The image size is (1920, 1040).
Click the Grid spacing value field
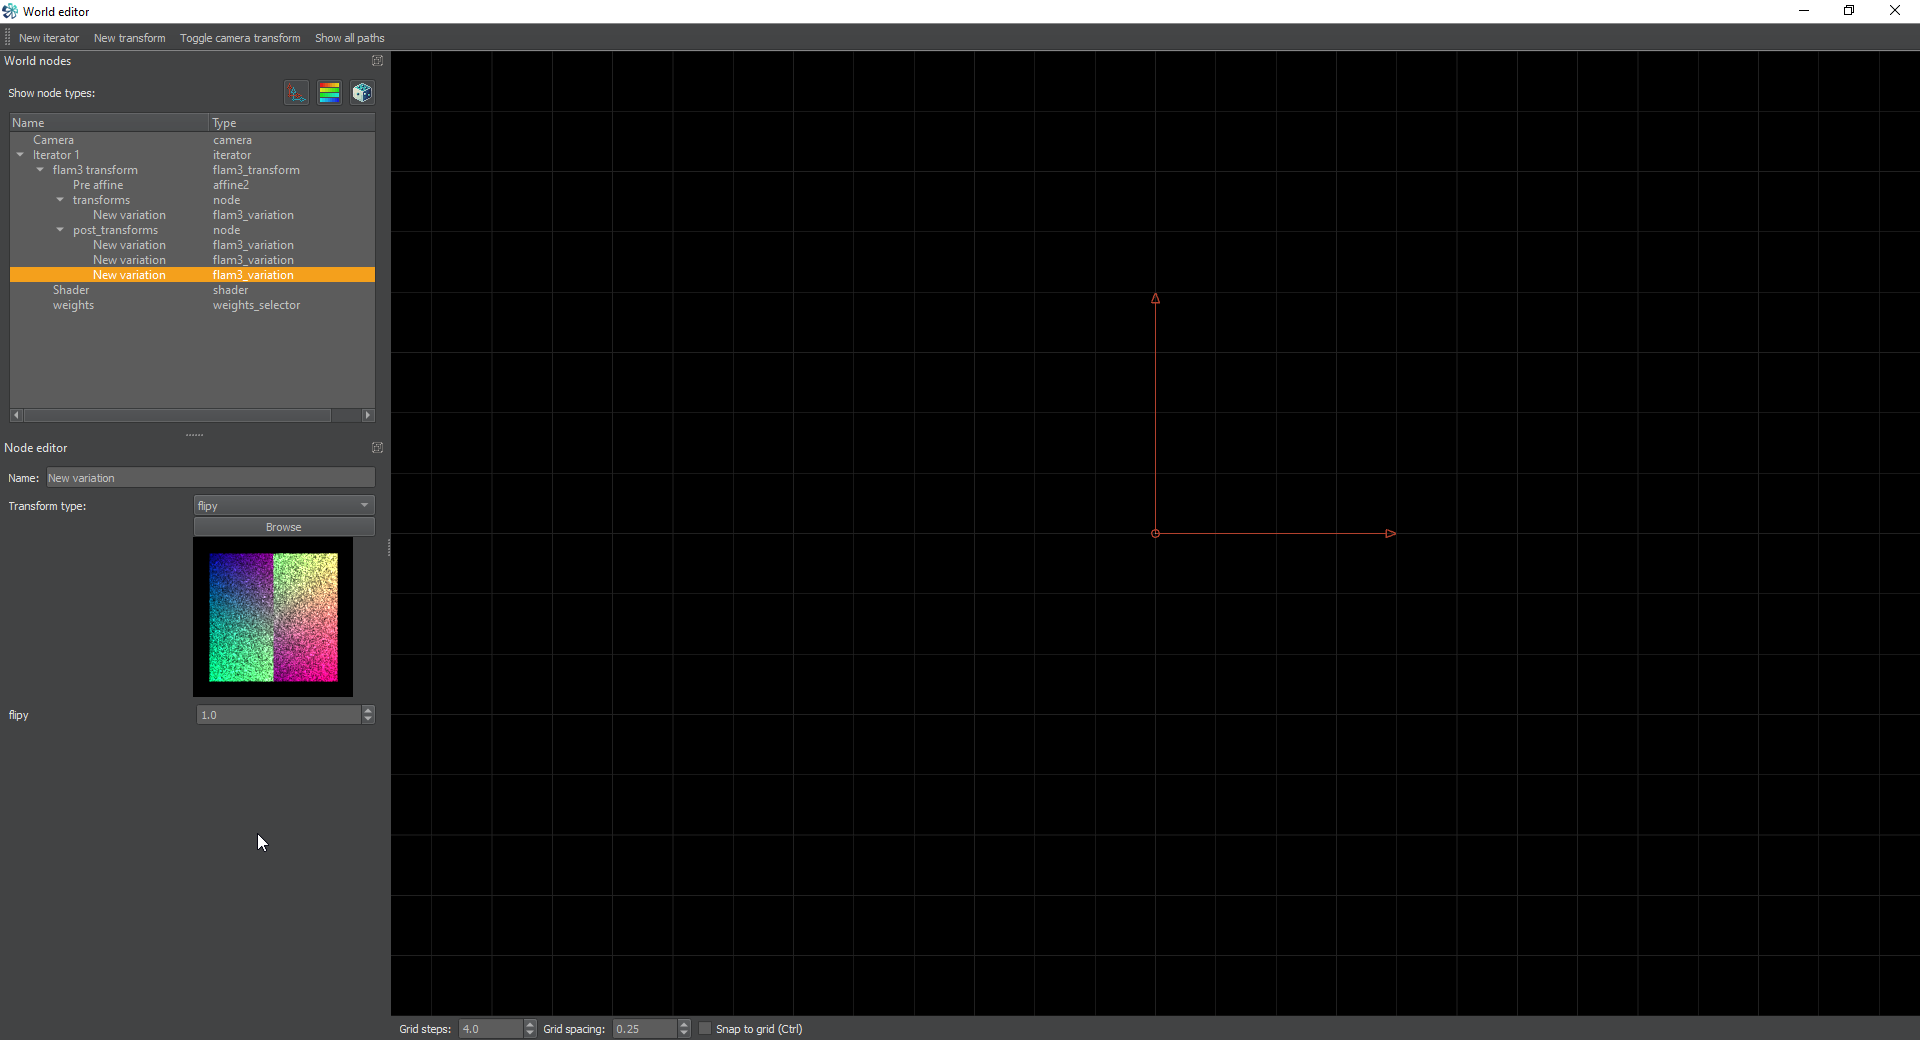pos(645,1029)
